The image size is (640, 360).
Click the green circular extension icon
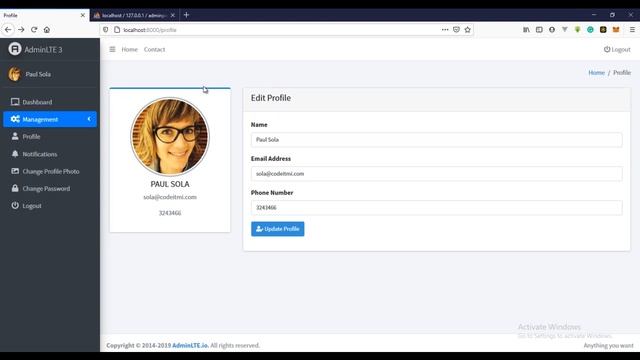click(590, 30)
